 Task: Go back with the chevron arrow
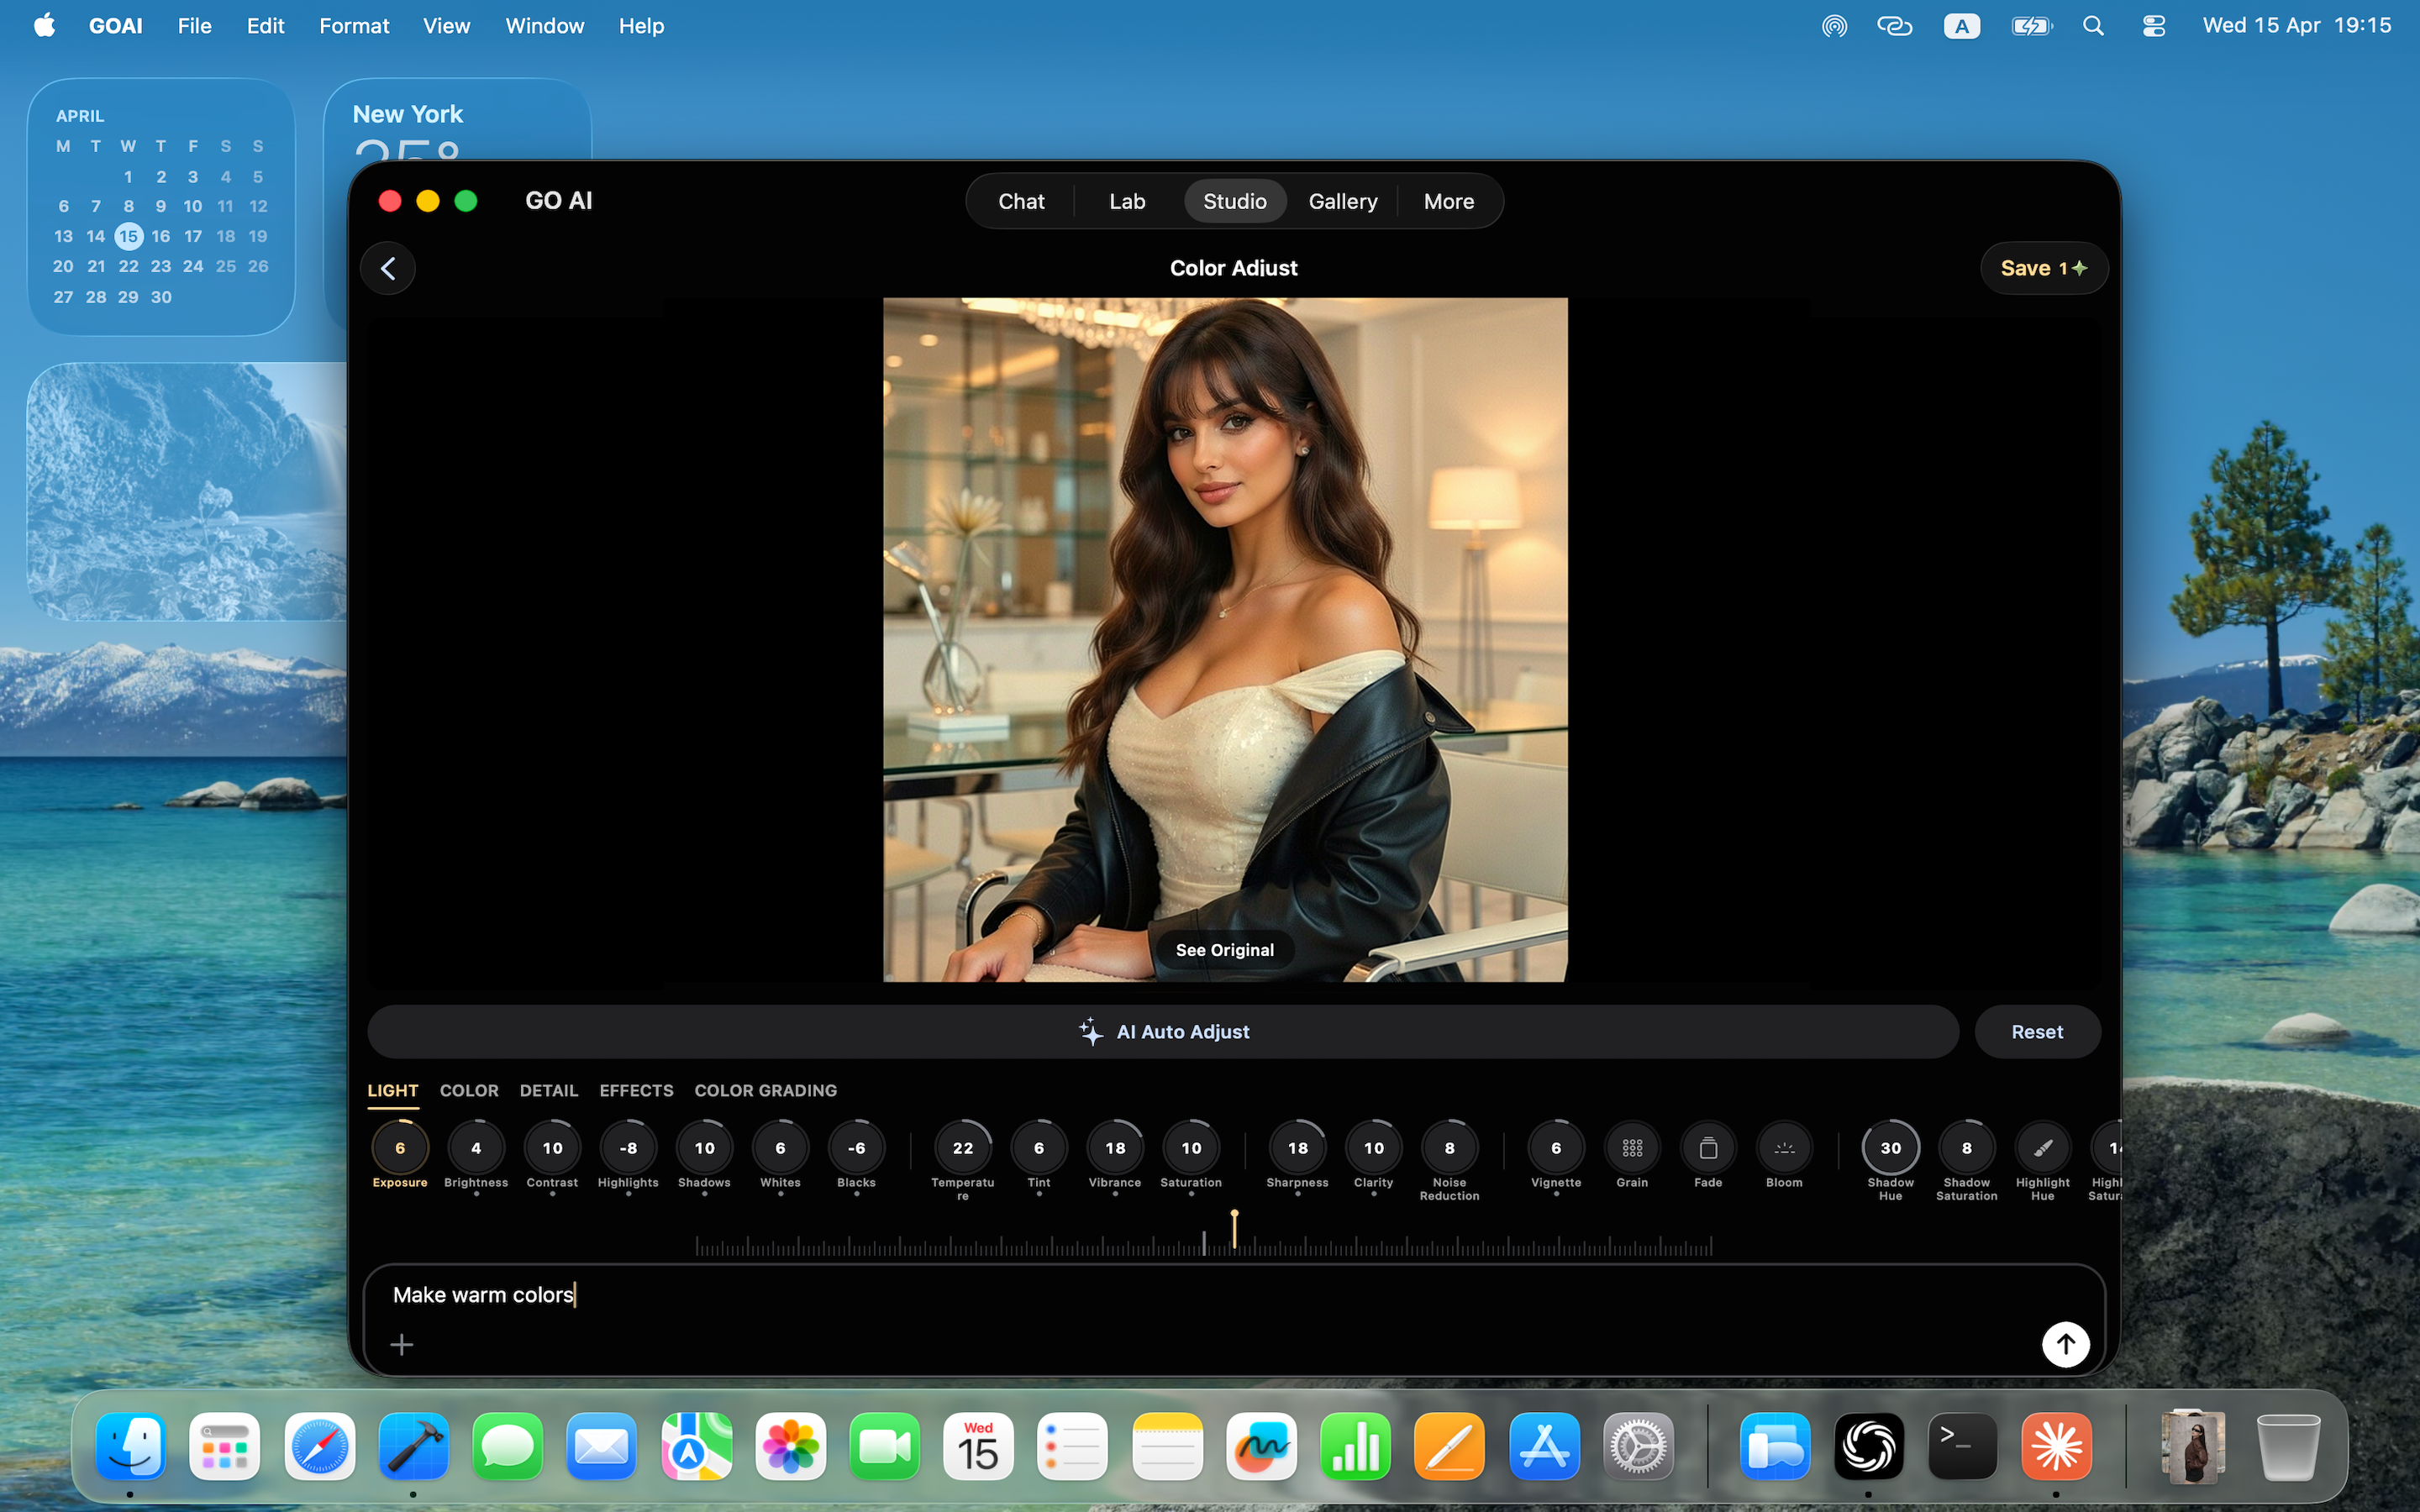tap(388, 268)
